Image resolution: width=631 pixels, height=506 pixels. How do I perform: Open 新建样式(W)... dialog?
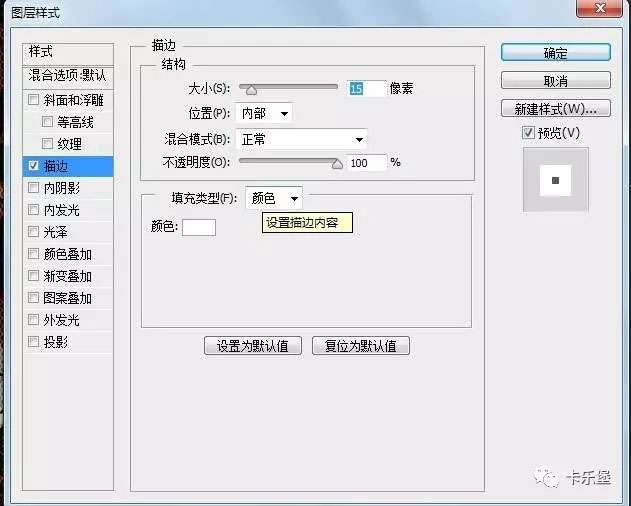click(x=556, y=109)
